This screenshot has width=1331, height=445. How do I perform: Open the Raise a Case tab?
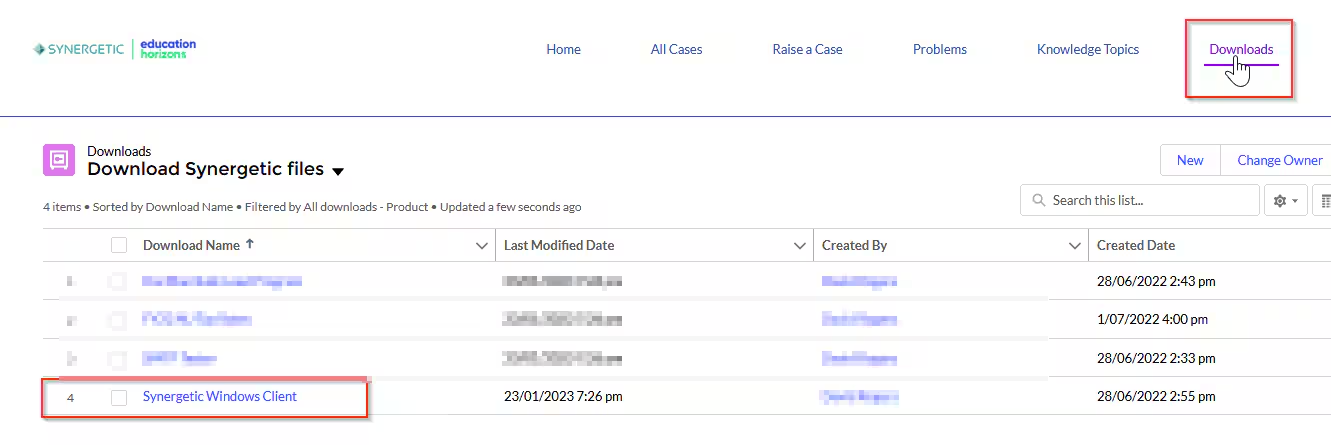[807, 49]
